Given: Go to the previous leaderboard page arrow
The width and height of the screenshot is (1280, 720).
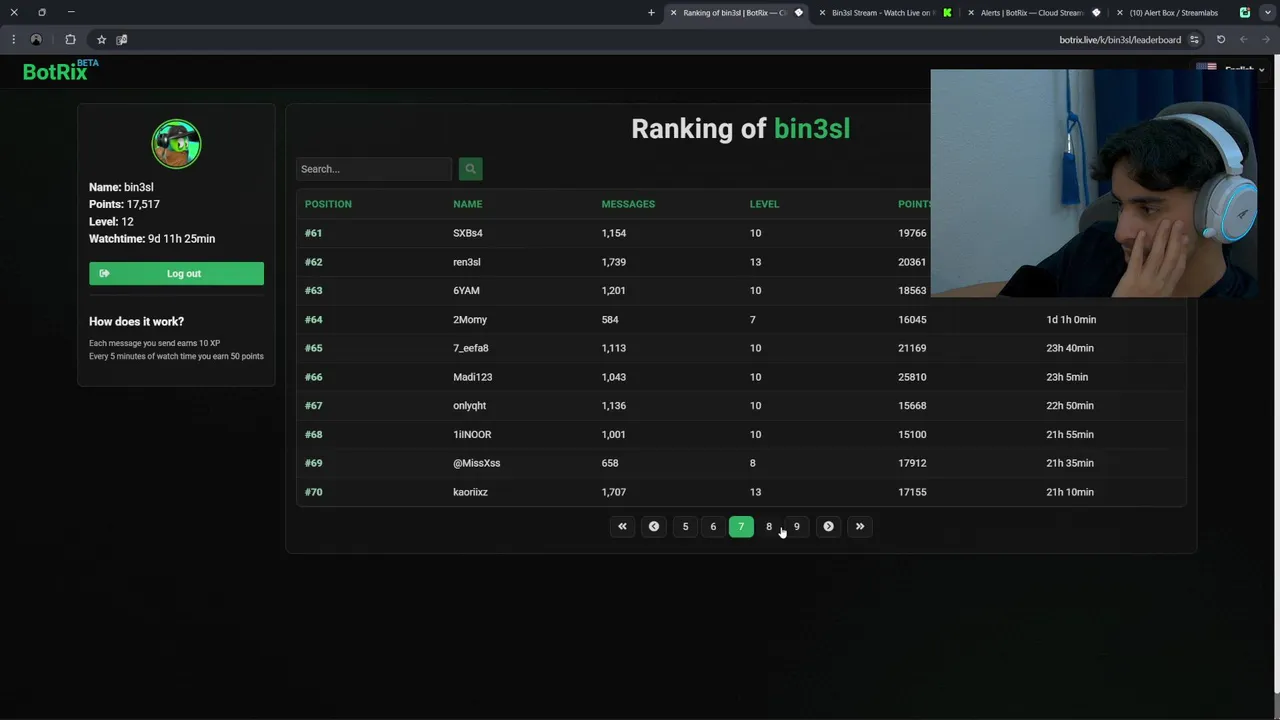Looking at the screenshot, I should [653, 526].
